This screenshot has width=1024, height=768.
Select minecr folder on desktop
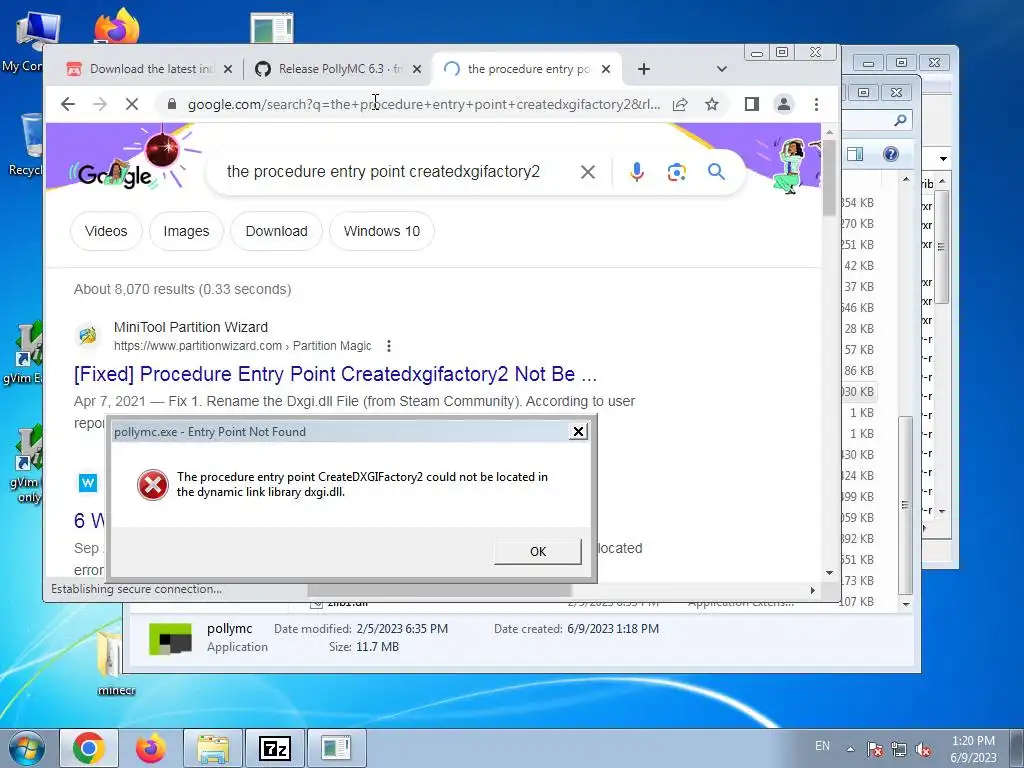[115, 663]
